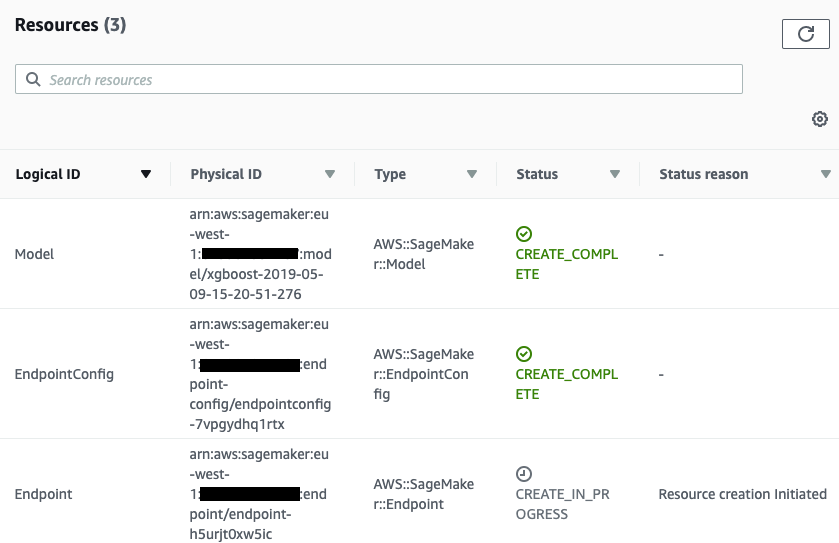Screen dimensions: 839x543
Task: Click the Status column header label
Action: 537,174
